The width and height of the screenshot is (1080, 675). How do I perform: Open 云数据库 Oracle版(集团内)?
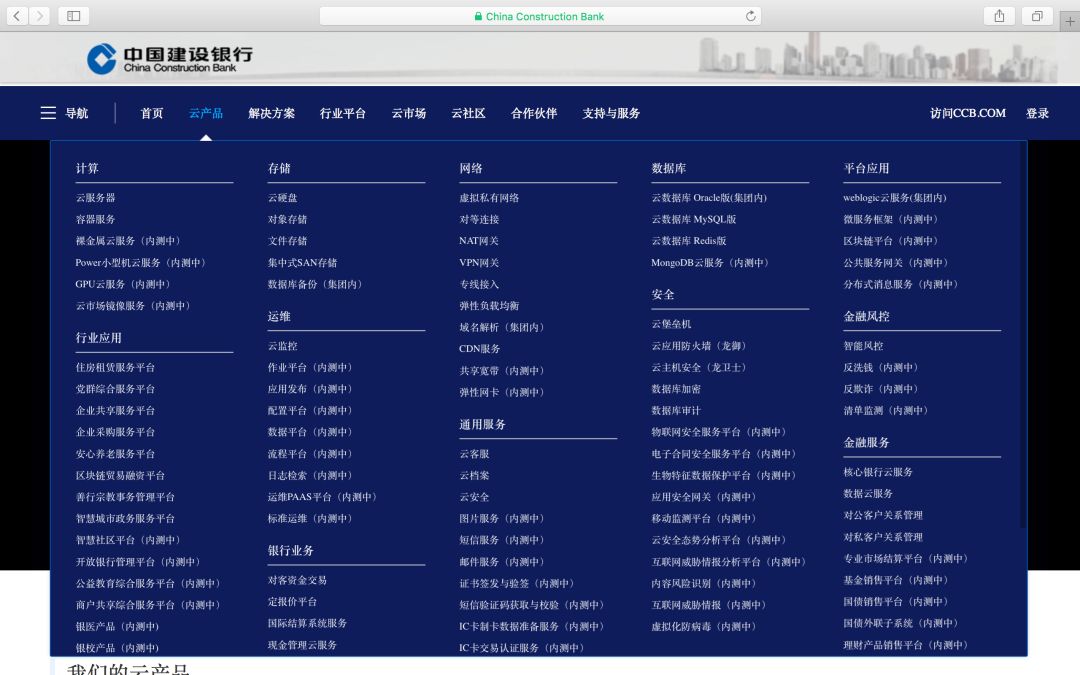click(709, 198)
